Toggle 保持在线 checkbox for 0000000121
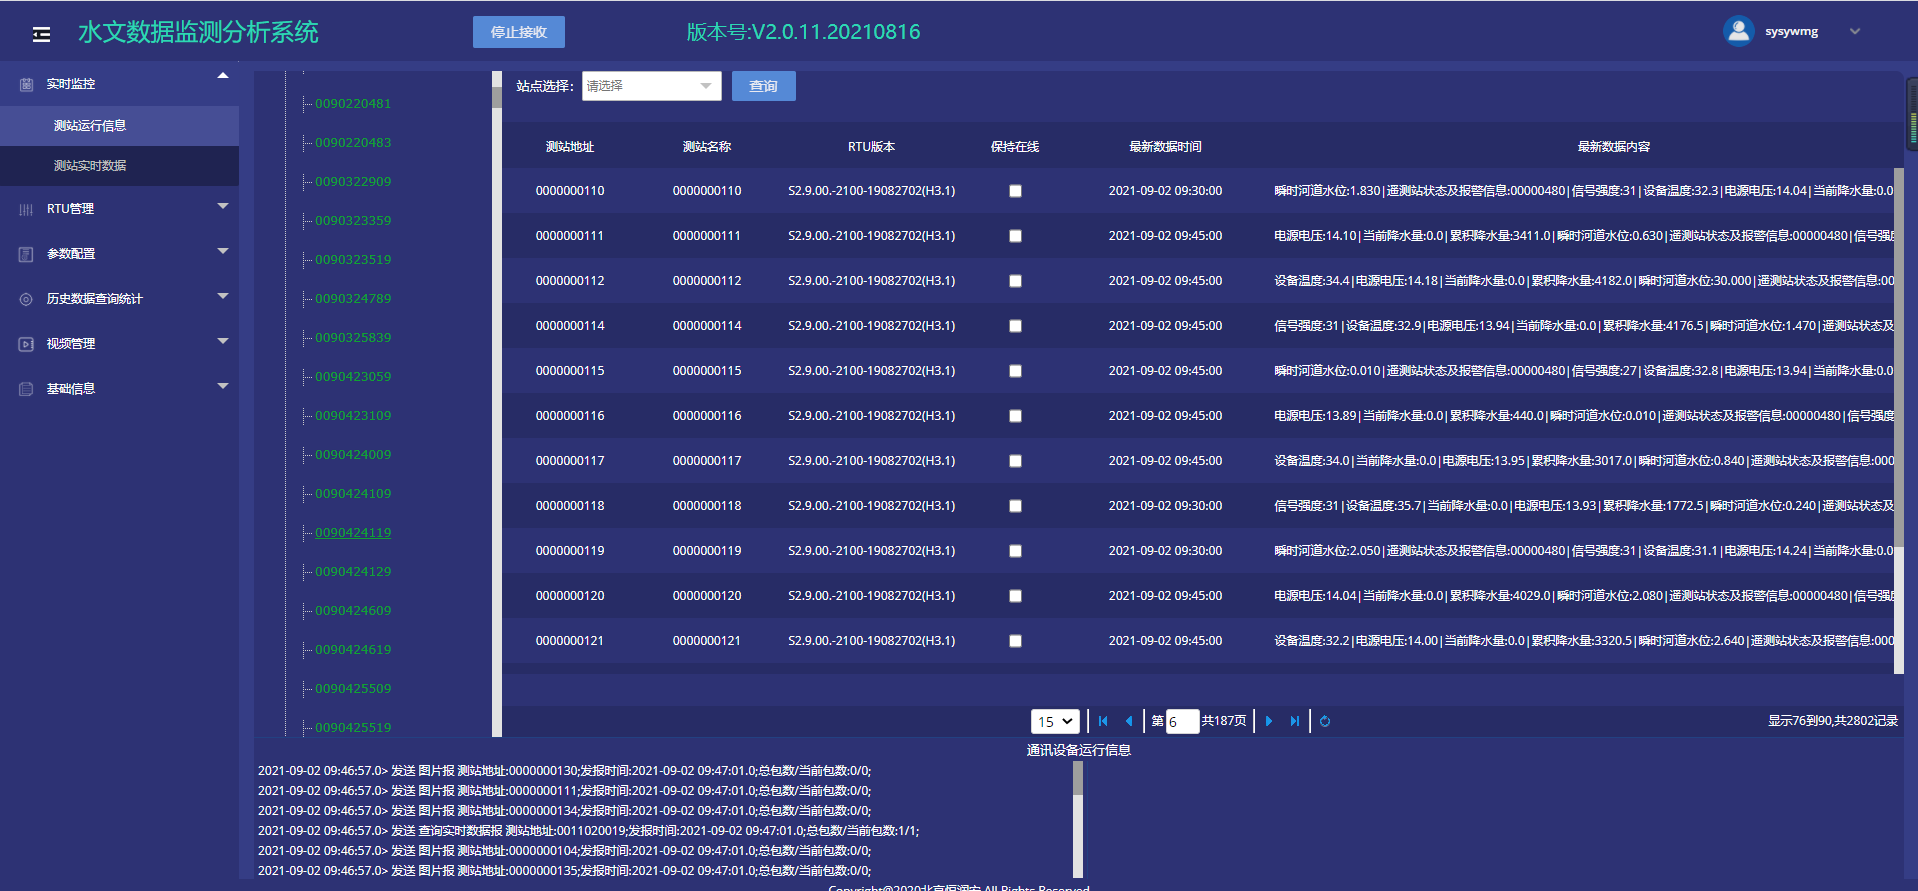Screen dimensions: 1918x891 click(1015, 641)
